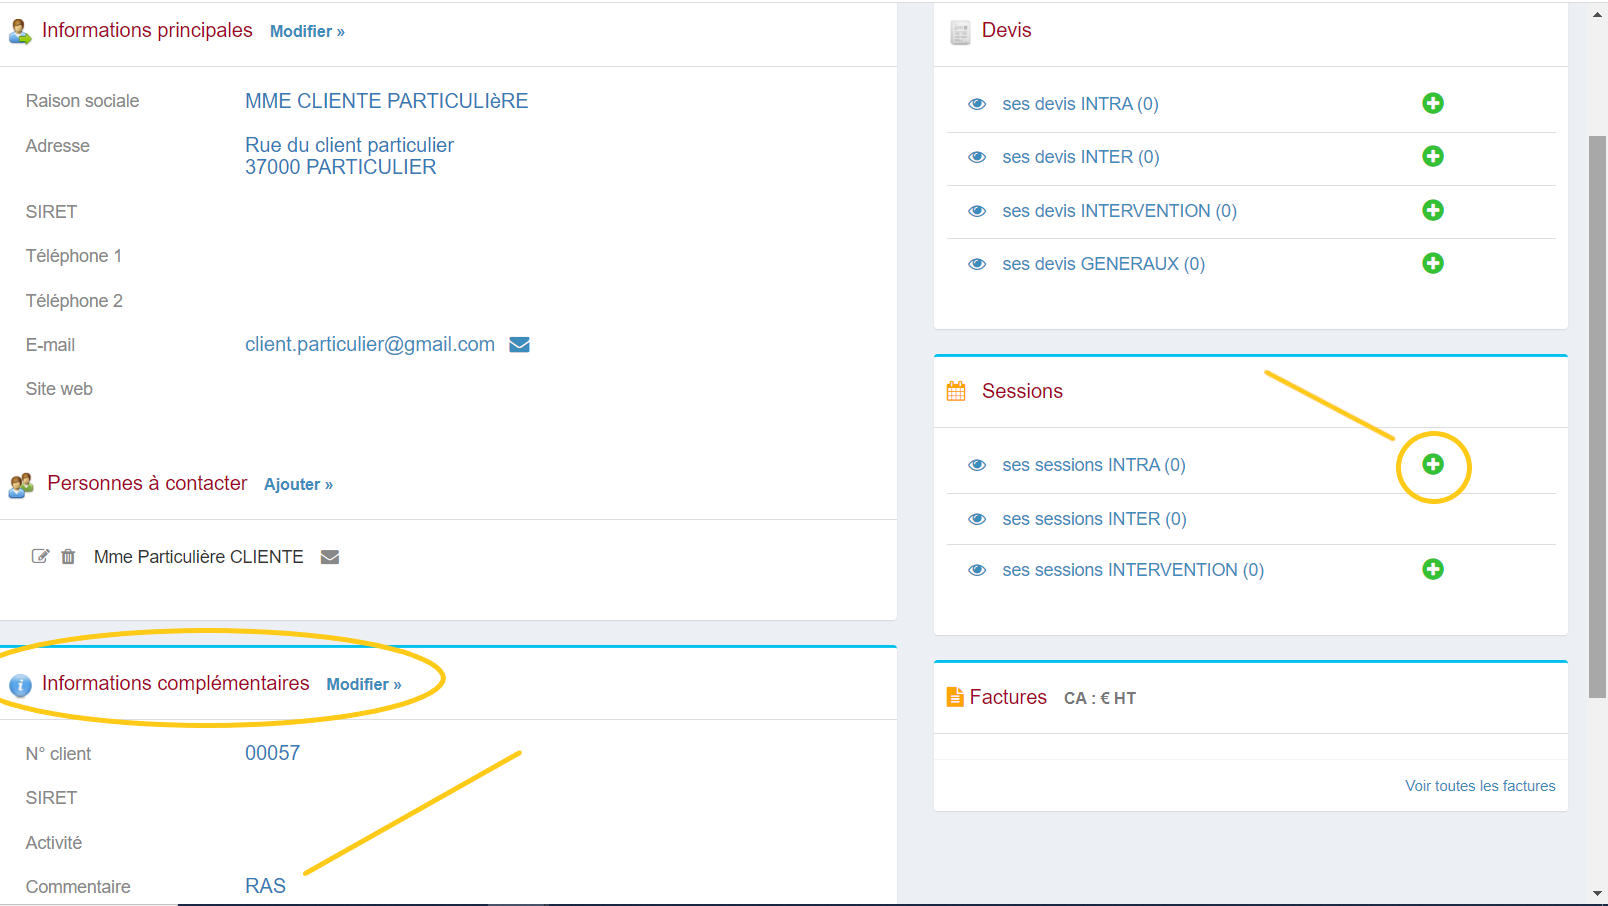
Task: Delete the contact with the trash icon
Action: (68, 557)
